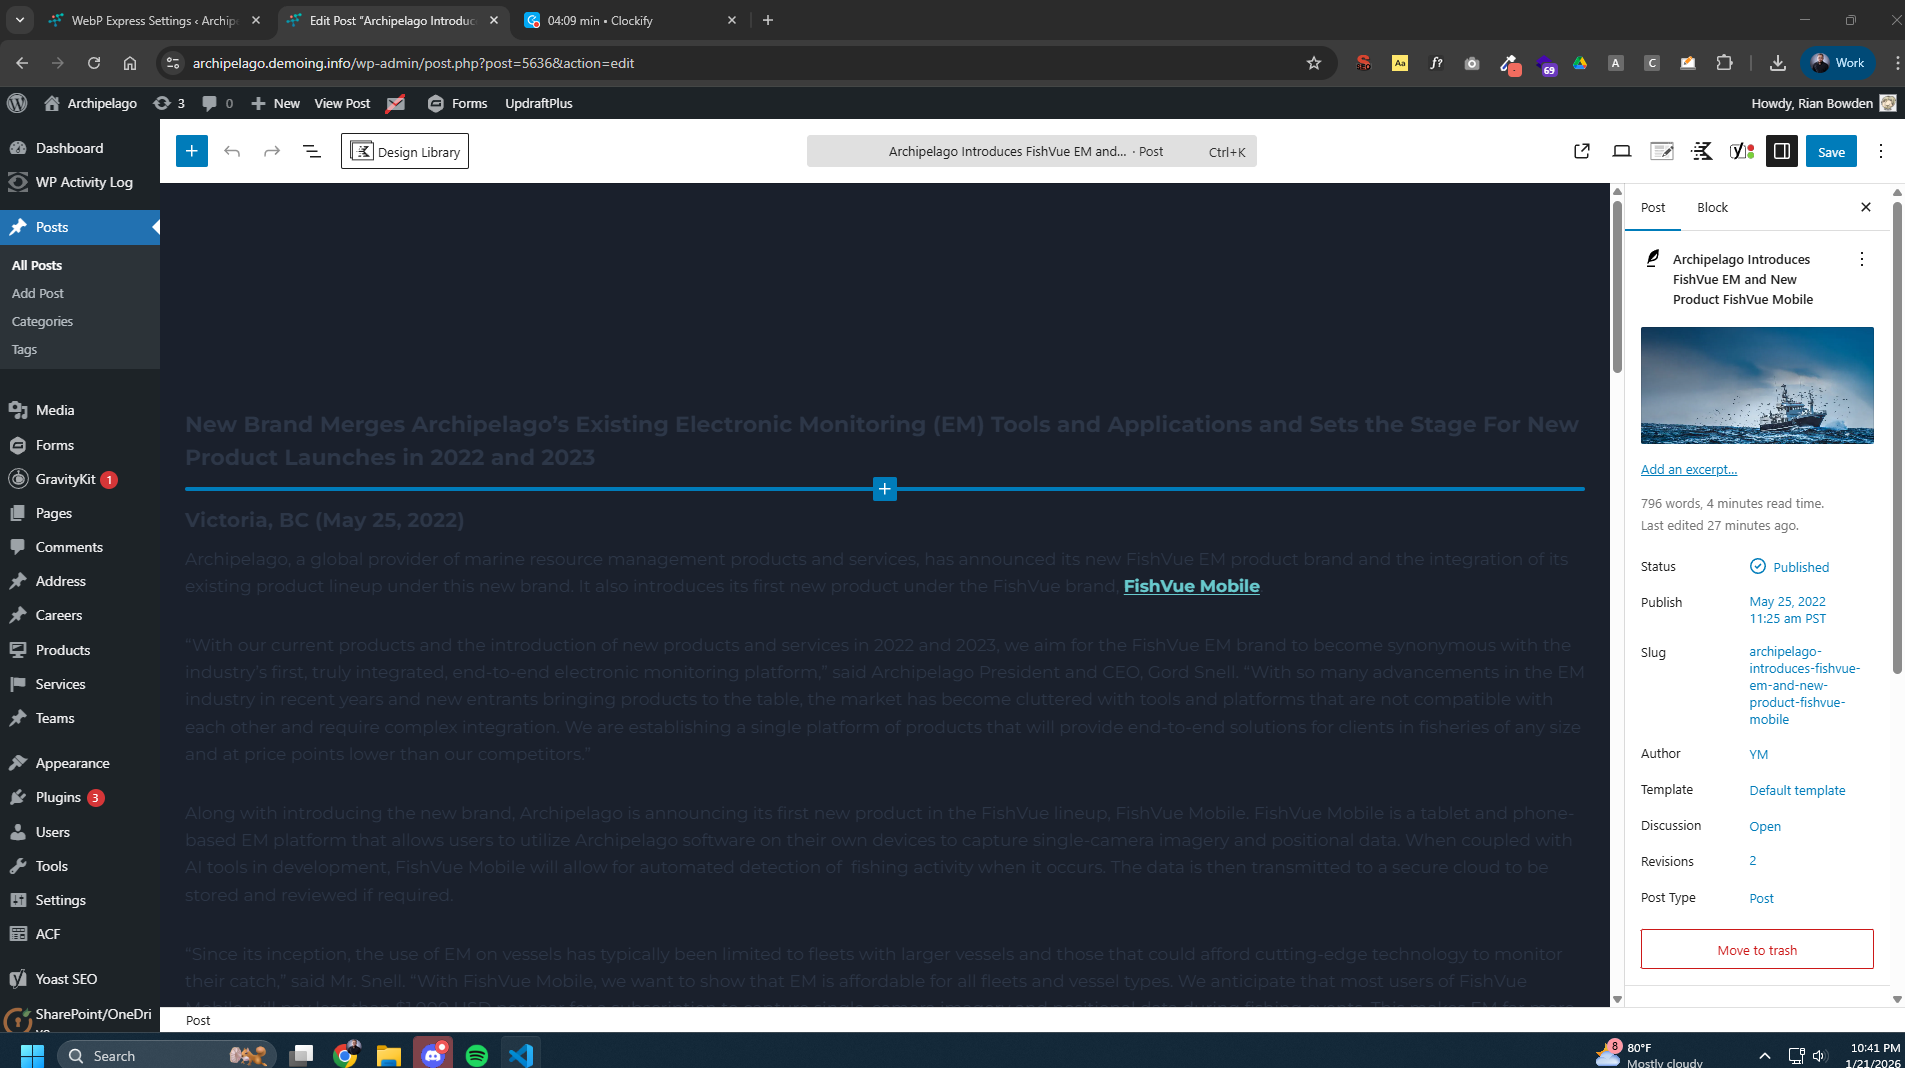
Task: Switch to the Block tab
Action: click(x=1711, y=207)
